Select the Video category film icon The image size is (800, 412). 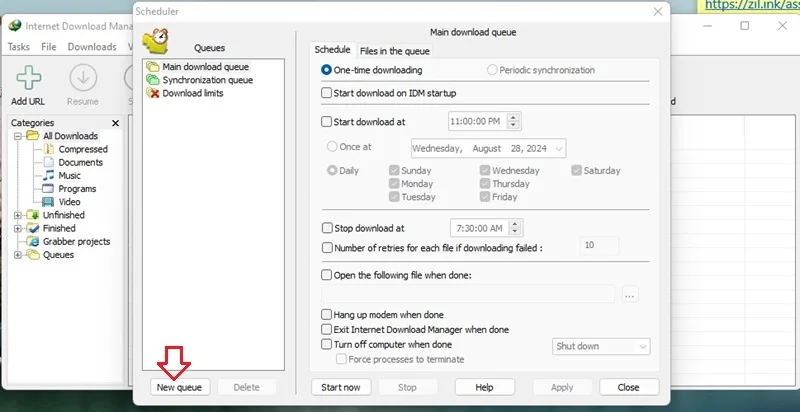pyautogui.click(x=48, y=202)
